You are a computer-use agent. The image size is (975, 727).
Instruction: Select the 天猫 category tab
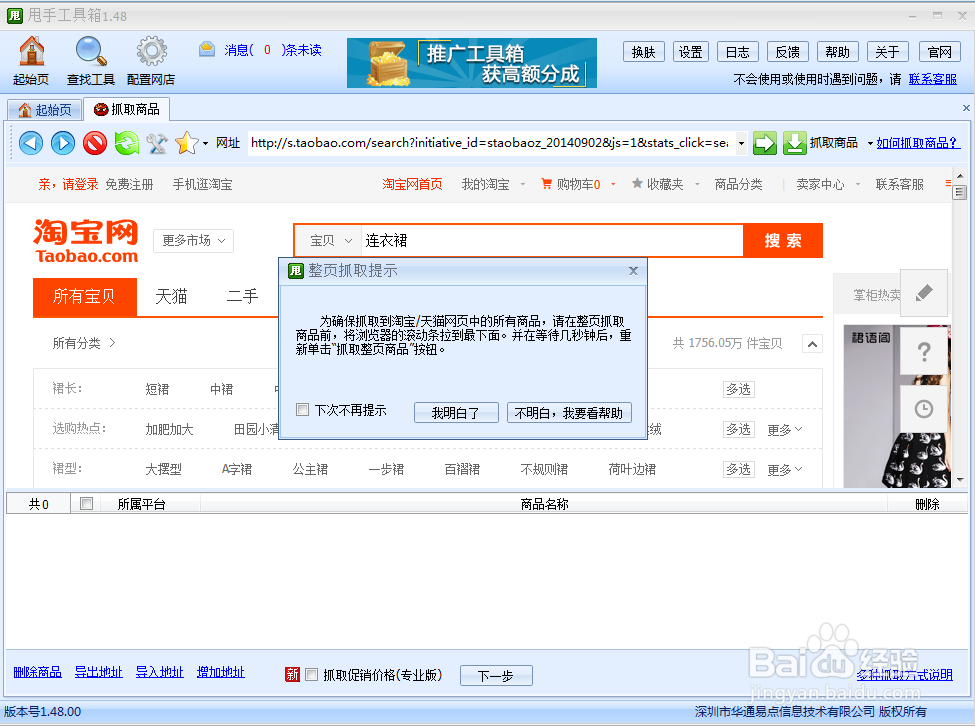(x=170, y=297)
